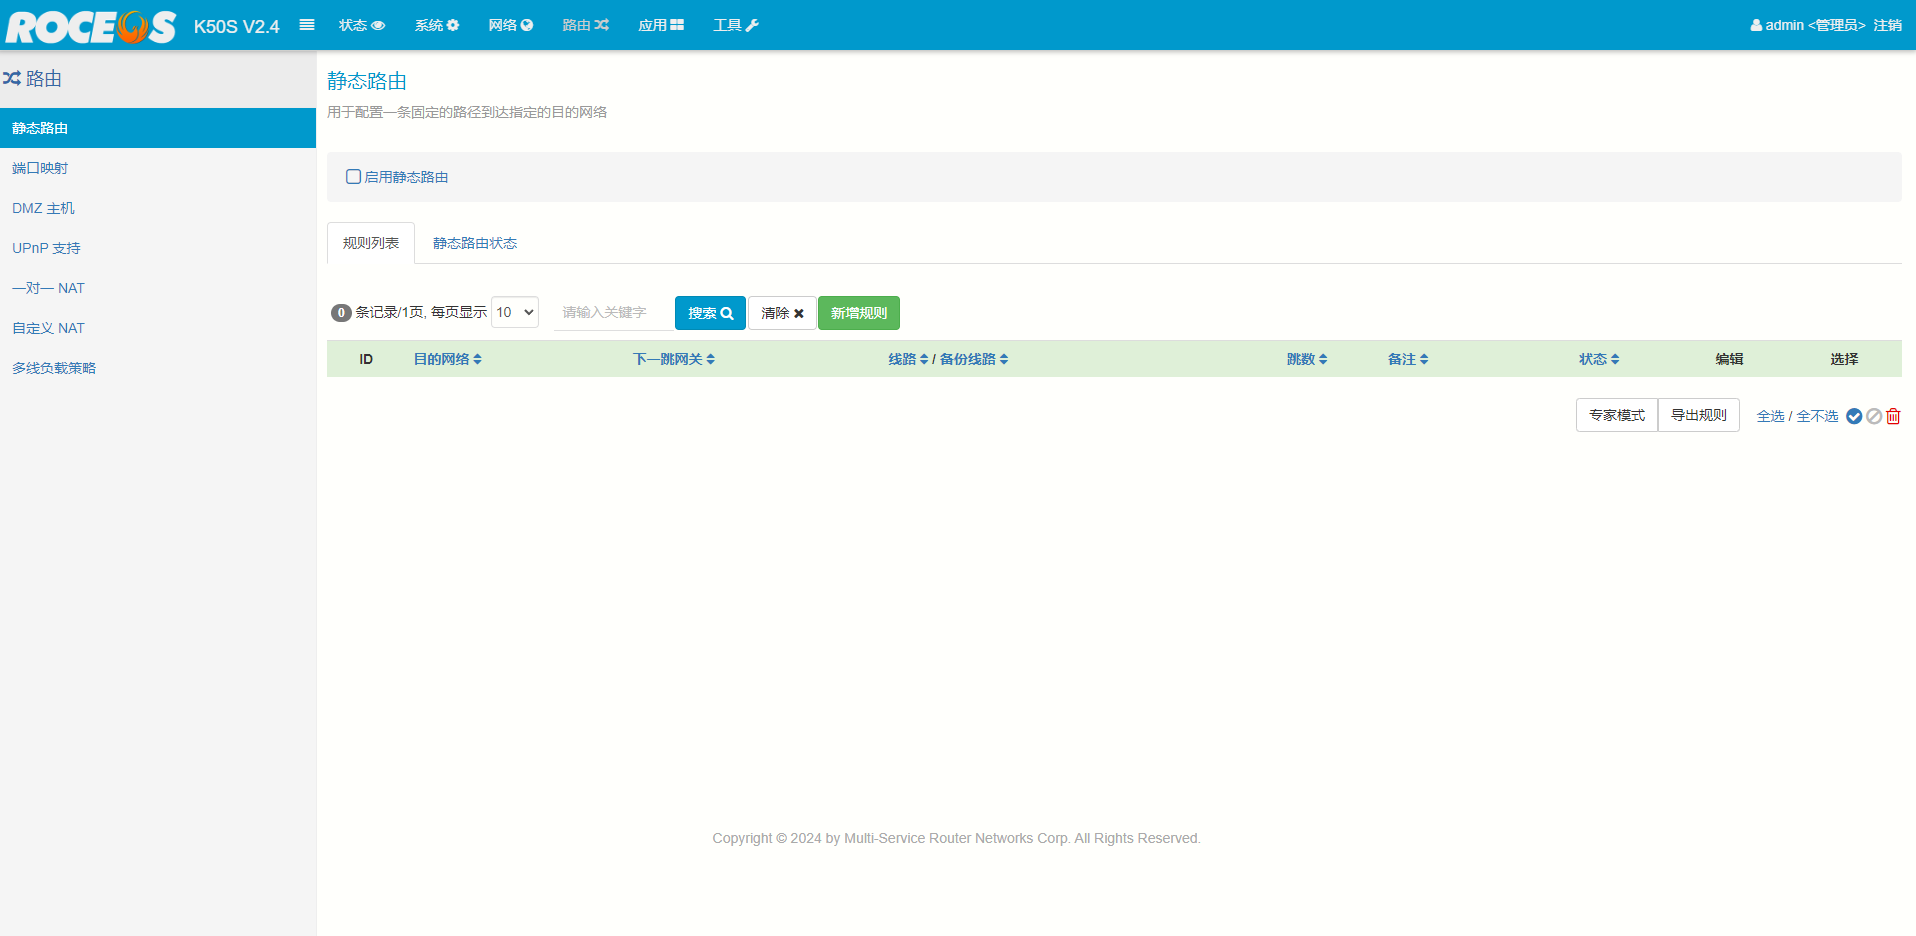Screen dimensions: 1916x936
Task: Click the keyword search input field
Action: point(612,313)
